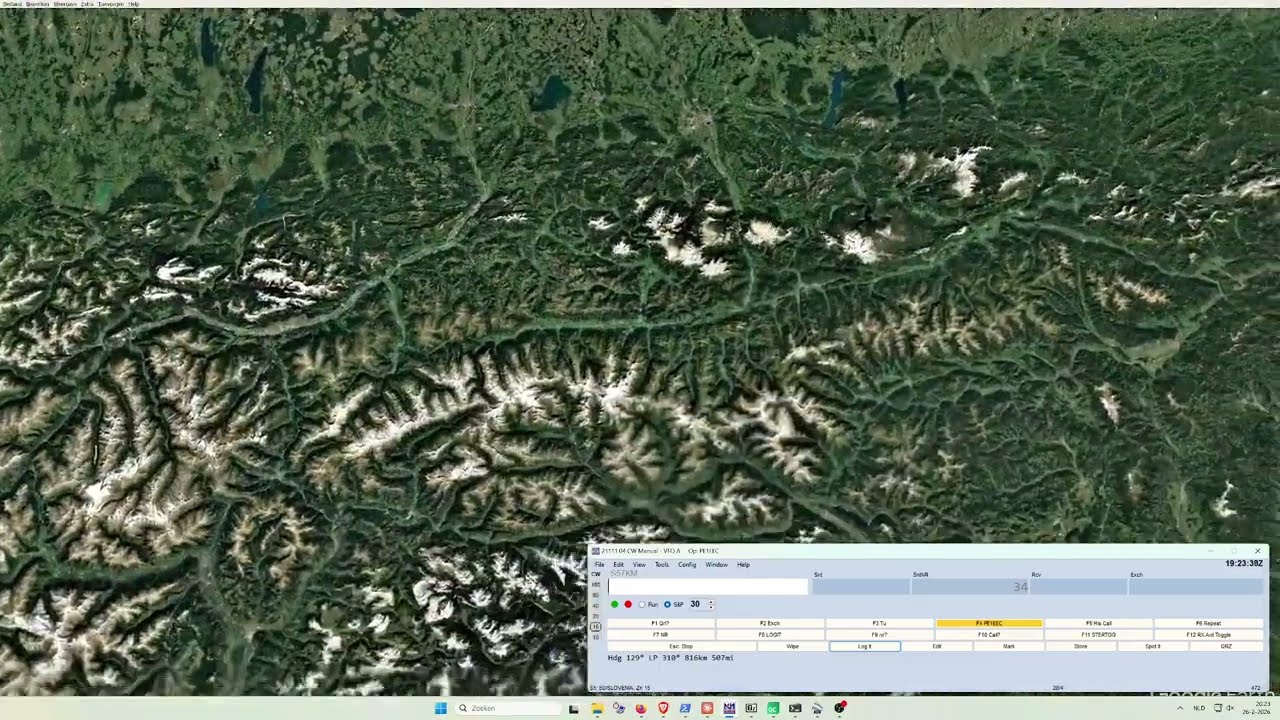Click the Windows taskbar search box
1280x720 pixels.
[x=508, y=708]
